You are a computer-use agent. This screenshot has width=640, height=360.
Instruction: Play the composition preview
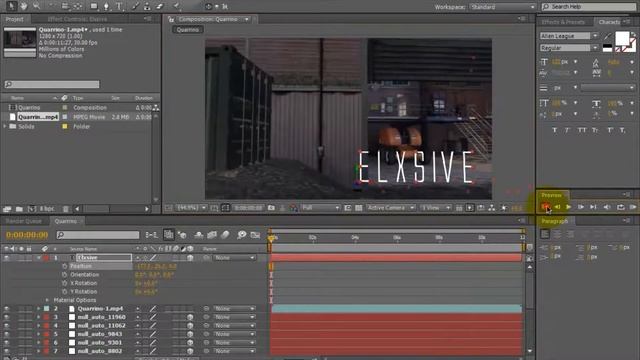point(569,207)
